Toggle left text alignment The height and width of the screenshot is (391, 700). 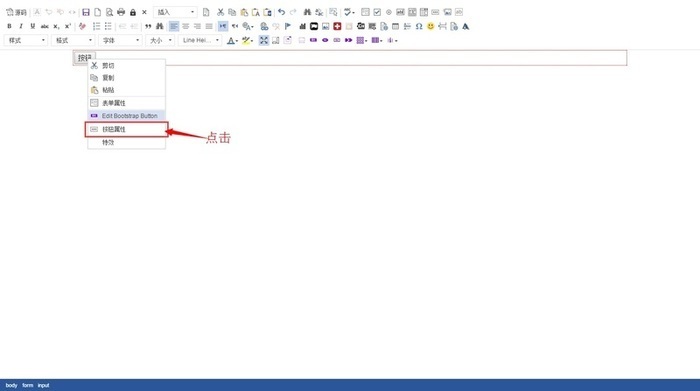pos(174,26)
